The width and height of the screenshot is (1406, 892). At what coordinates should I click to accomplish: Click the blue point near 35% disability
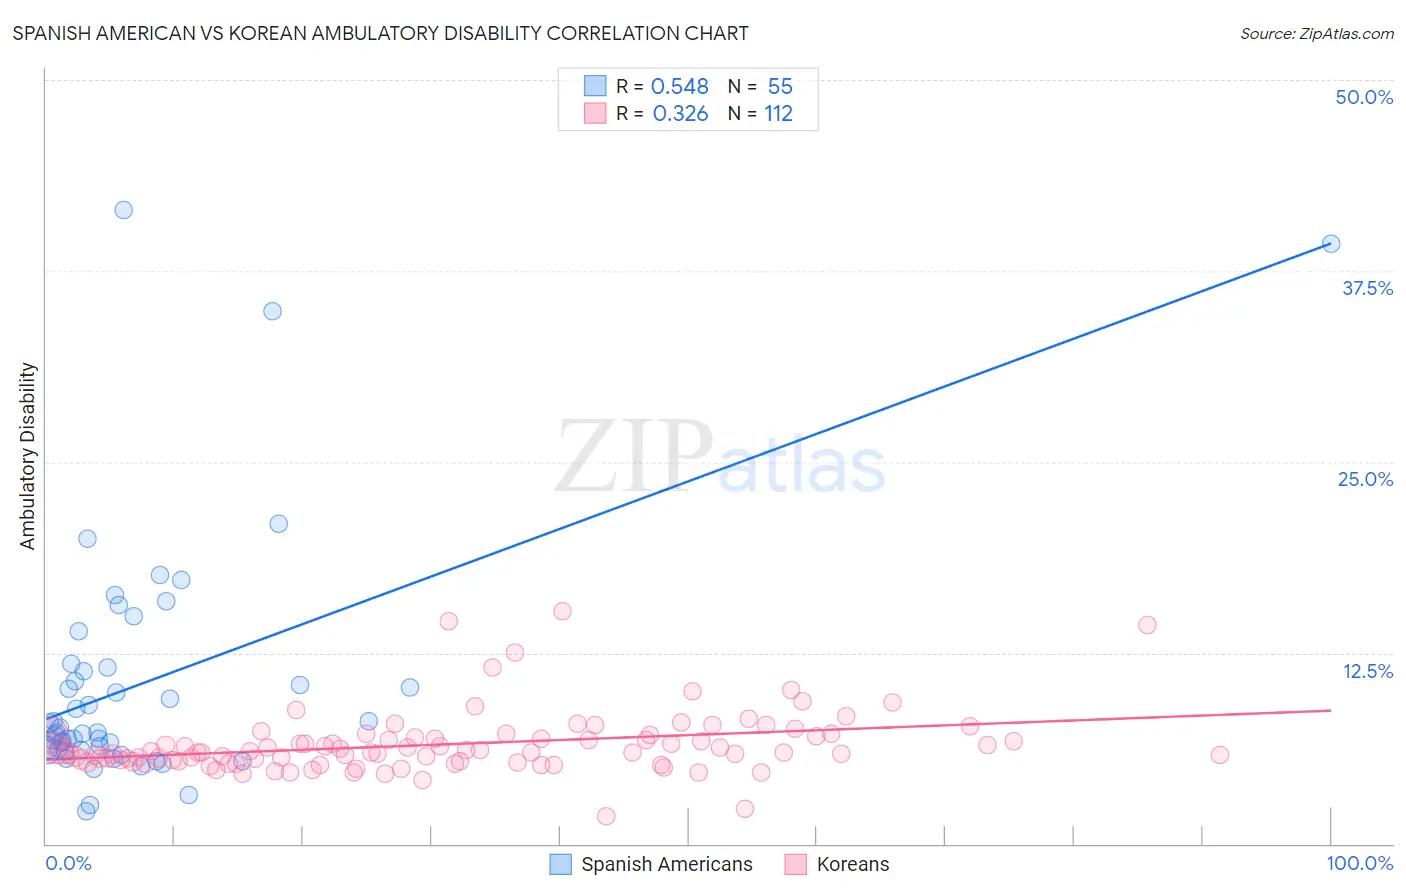tap(272, 311)
